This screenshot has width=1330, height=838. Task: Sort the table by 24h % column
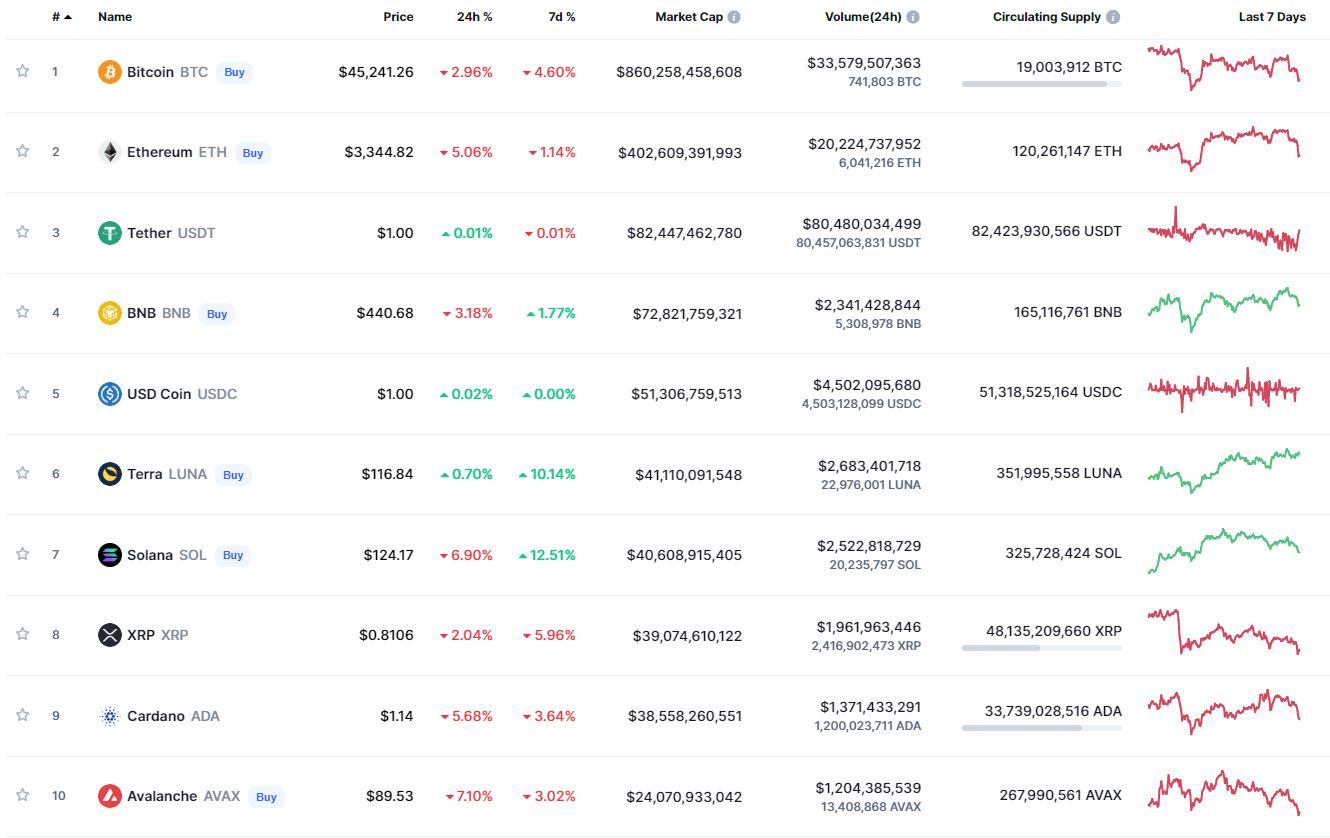(x=476, y=17)
